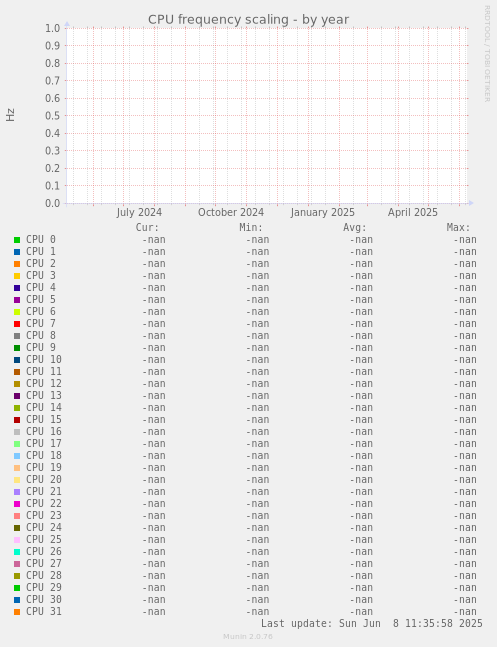Click the 'CPU 14' legend label

point(44,407)
